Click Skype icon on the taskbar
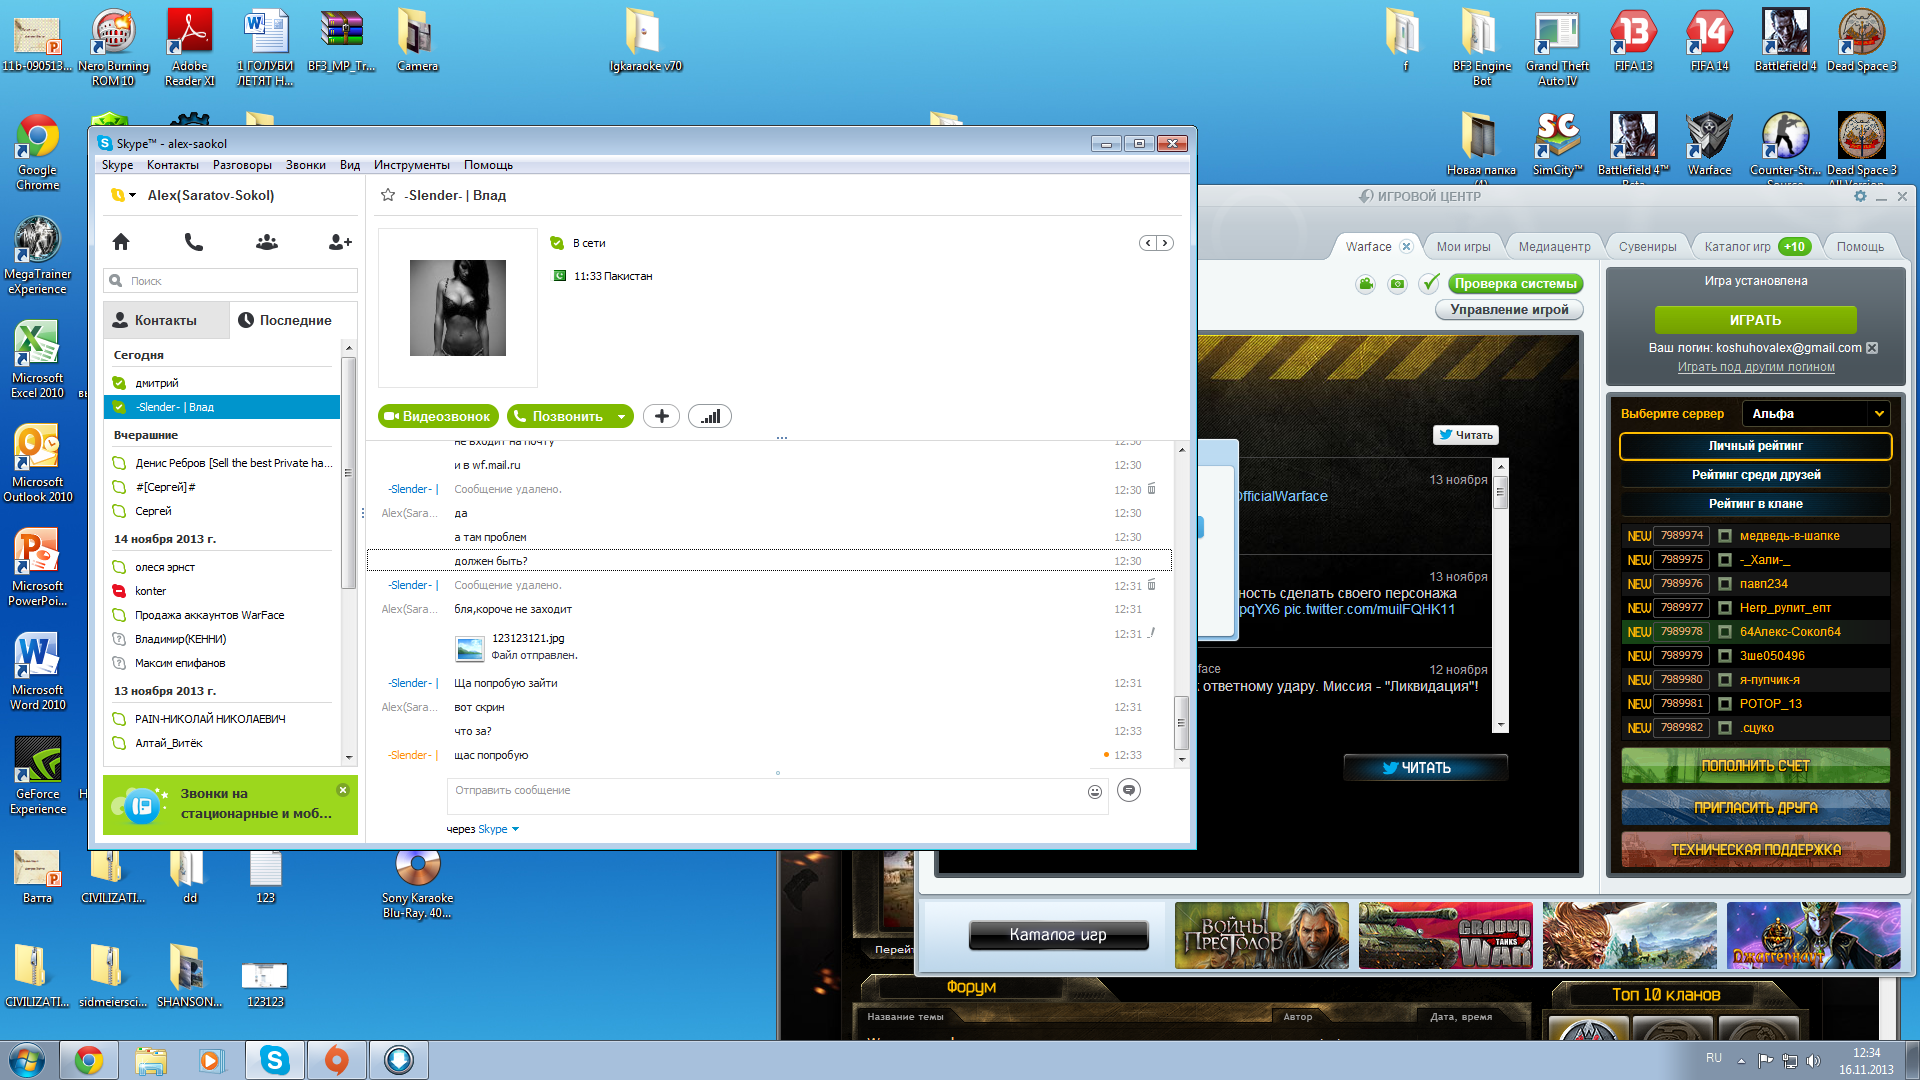 point(275,1060)
